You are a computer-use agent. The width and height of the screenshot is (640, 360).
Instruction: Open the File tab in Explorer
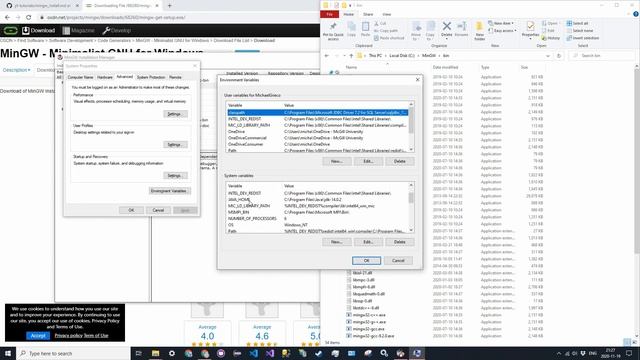(329, 14)
